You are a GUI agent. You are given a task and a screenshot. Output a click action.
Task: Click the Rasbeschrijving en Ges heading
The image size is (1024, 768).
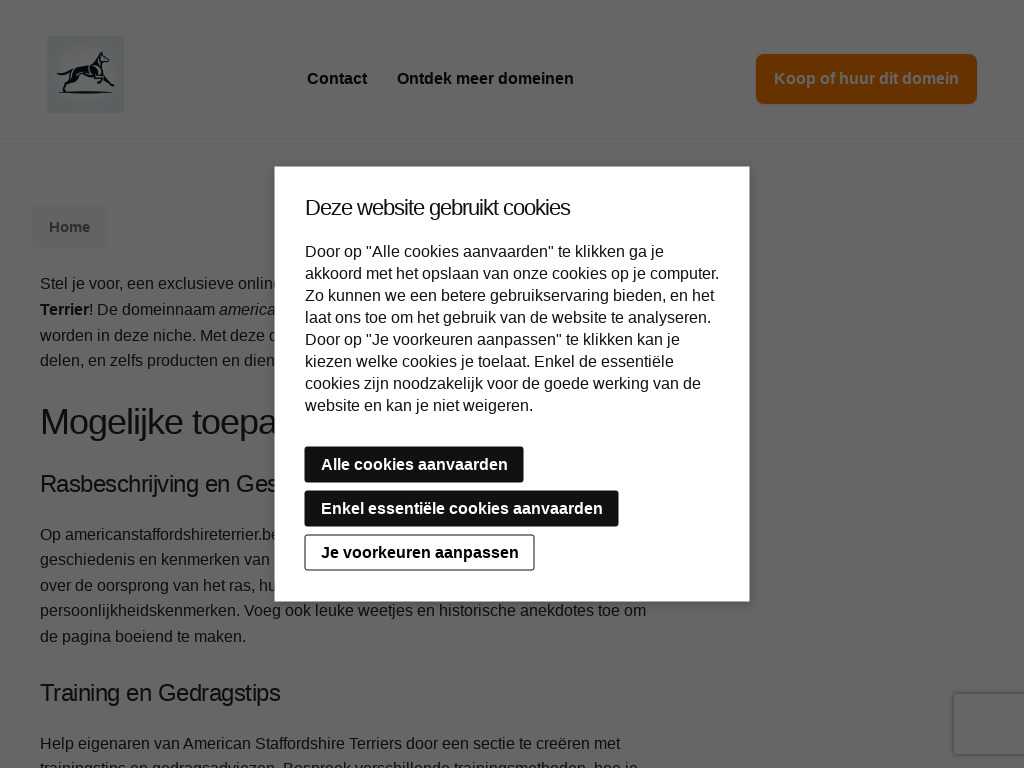coord(157,484)
